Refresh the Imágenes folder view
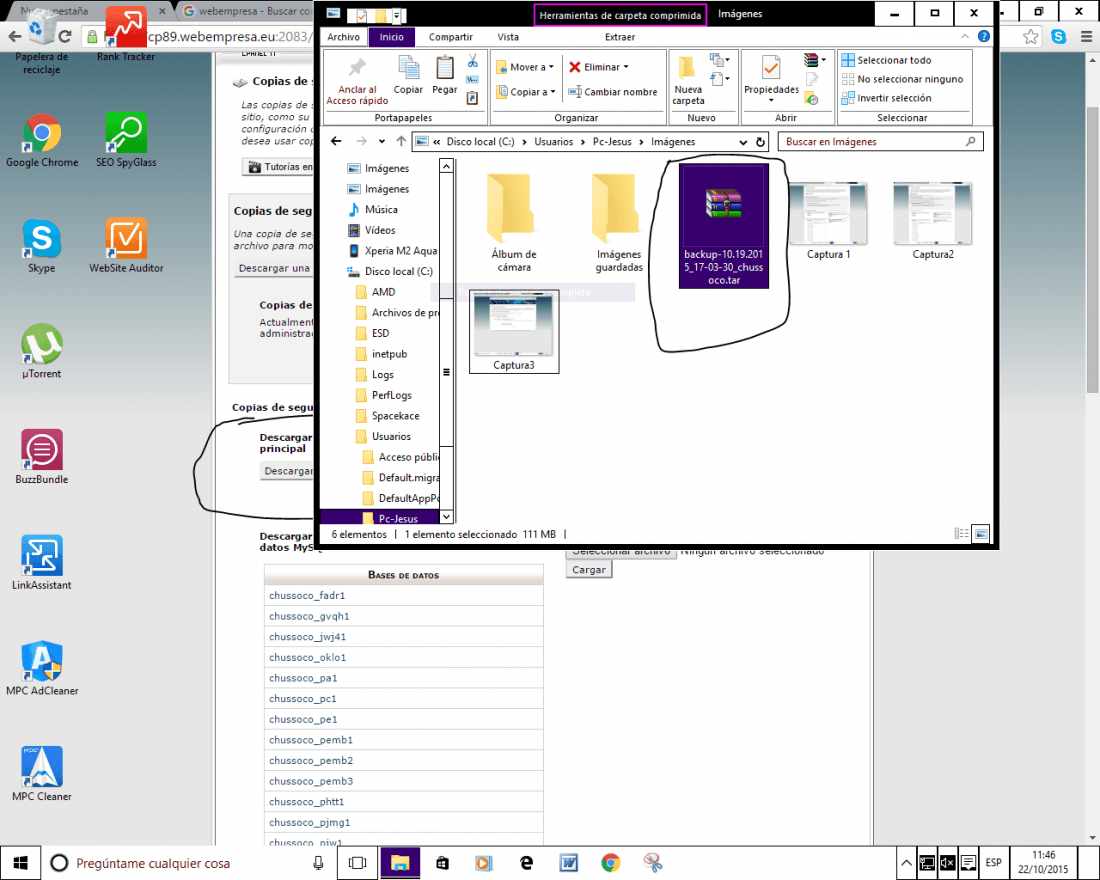The image size is (1100, 880). [760, 142]
